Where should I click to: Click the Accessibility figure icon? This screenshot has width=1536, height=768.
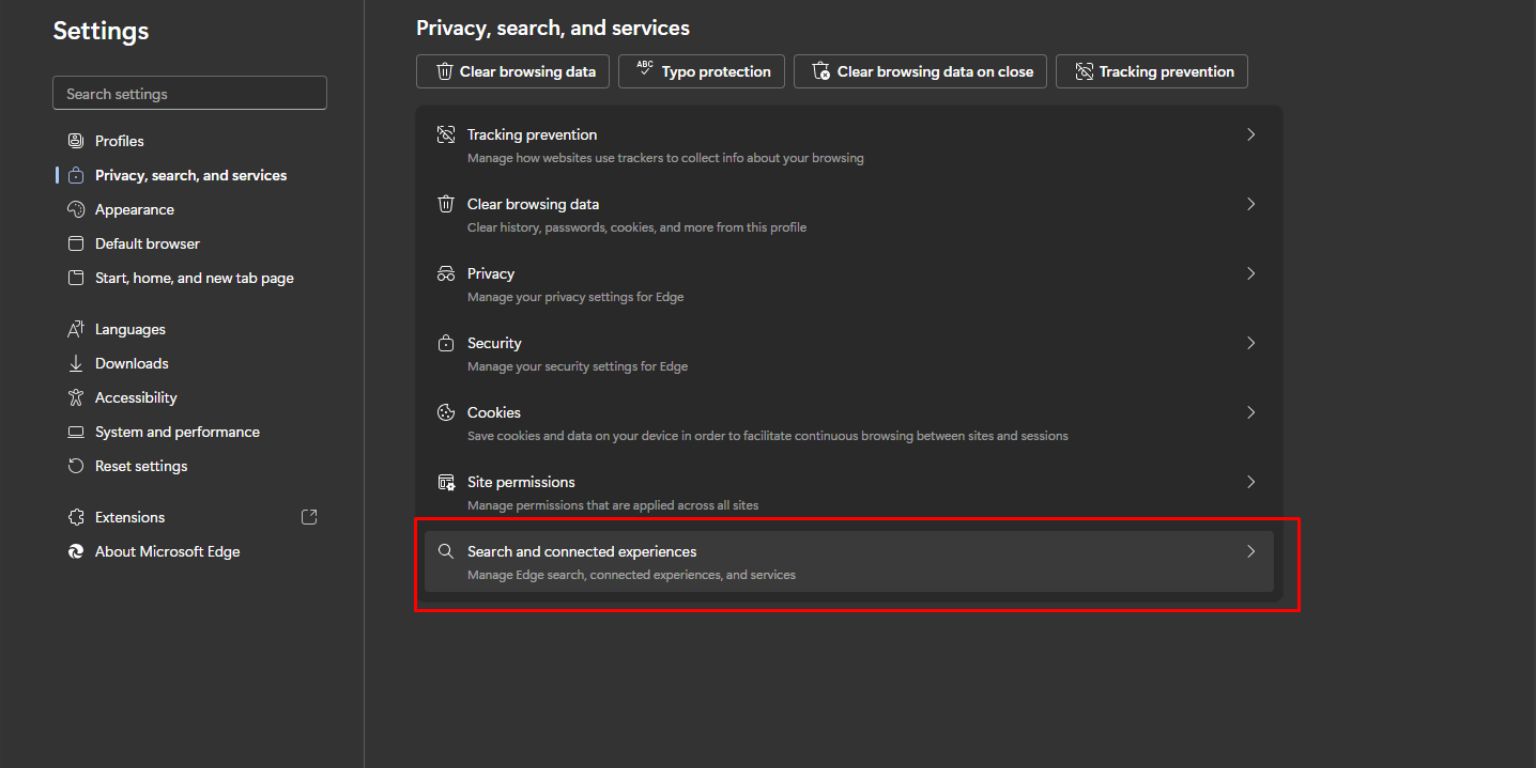point(75,398)
